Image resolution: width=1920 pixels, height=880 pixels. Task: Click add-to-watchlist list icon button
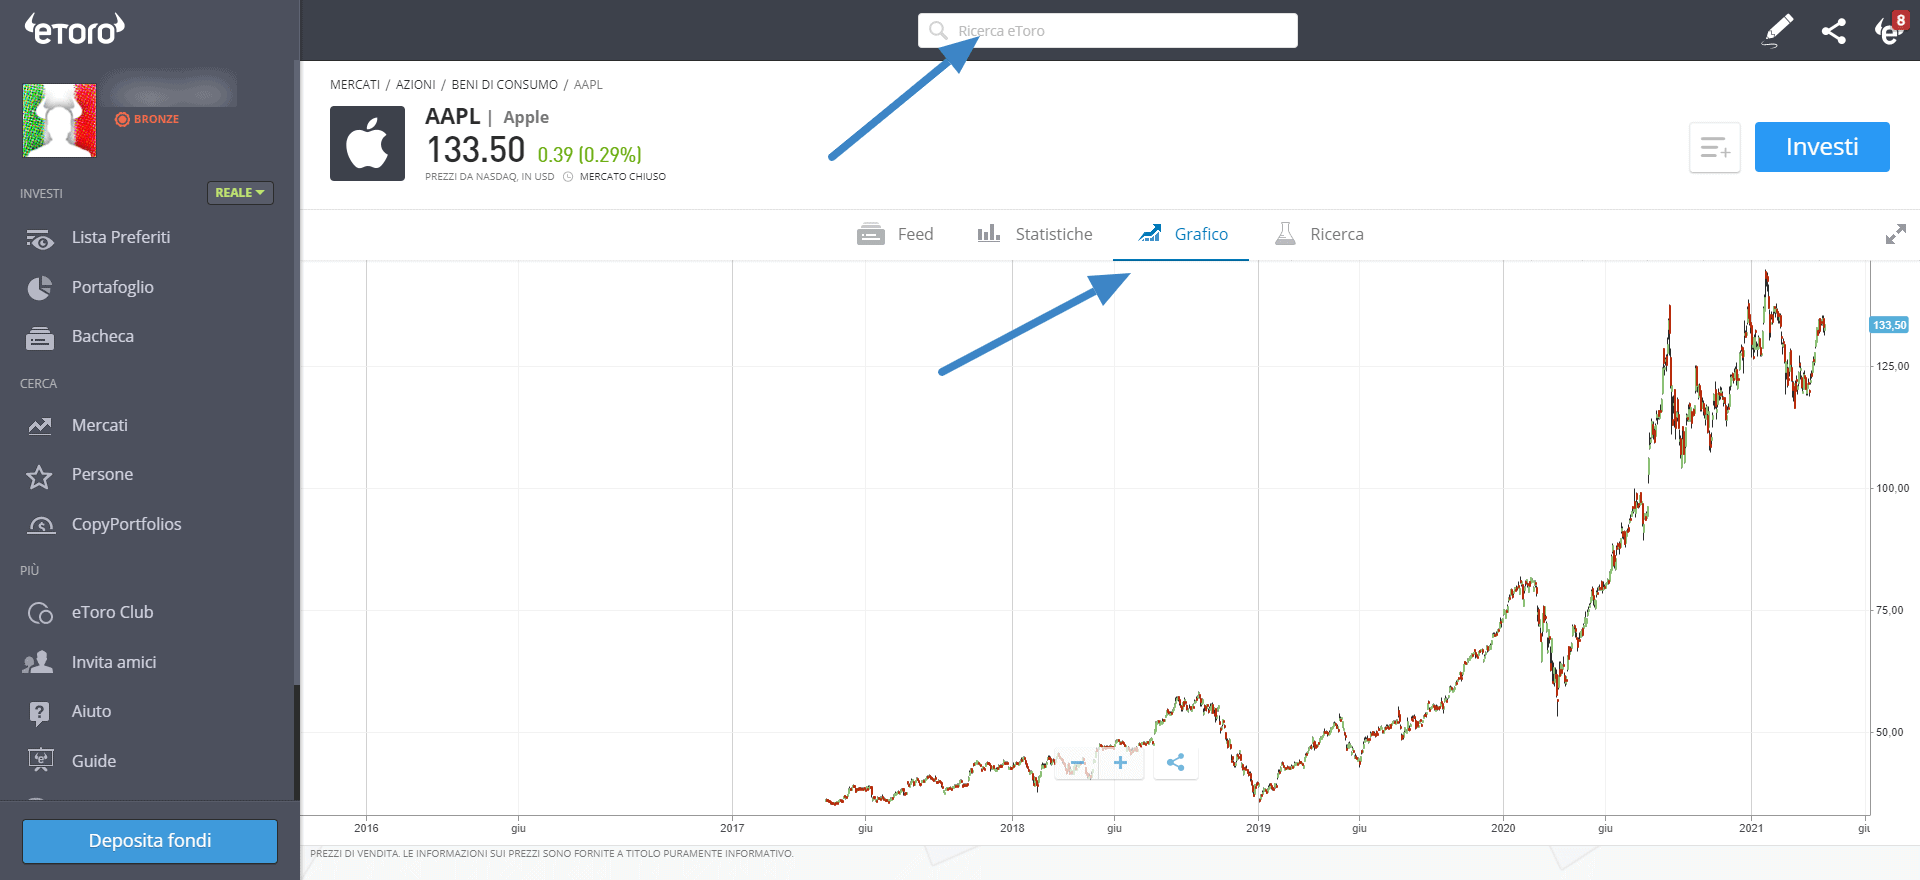click(1715, 148)
